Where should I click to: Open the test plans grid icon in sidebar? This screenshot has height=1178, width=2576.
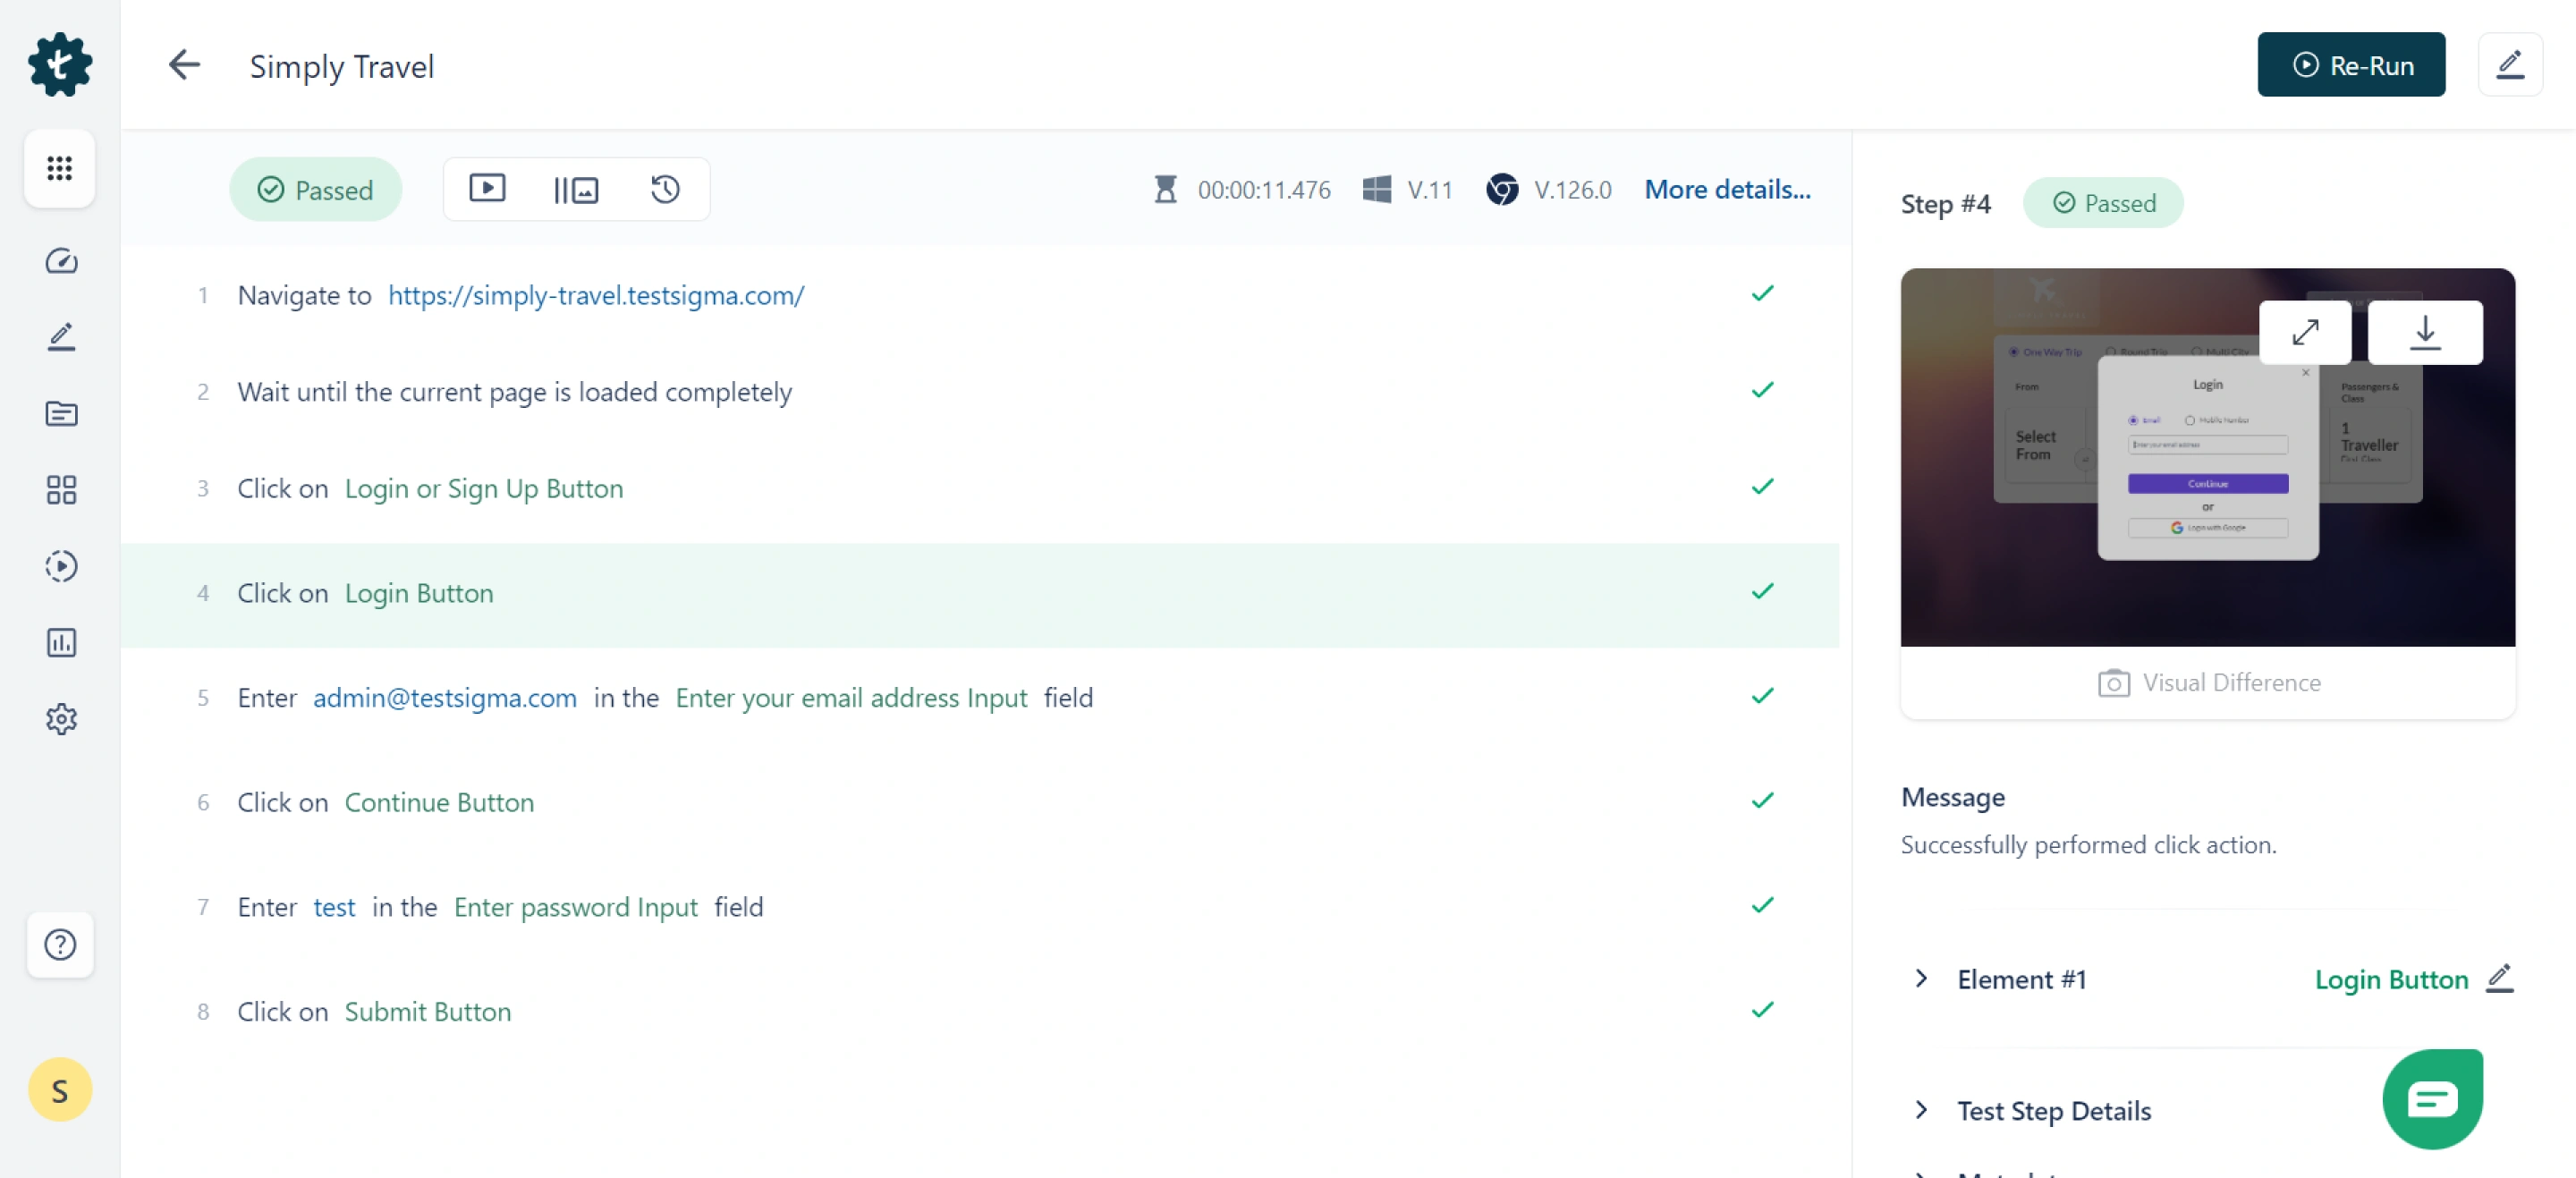[x=60, y=489]
